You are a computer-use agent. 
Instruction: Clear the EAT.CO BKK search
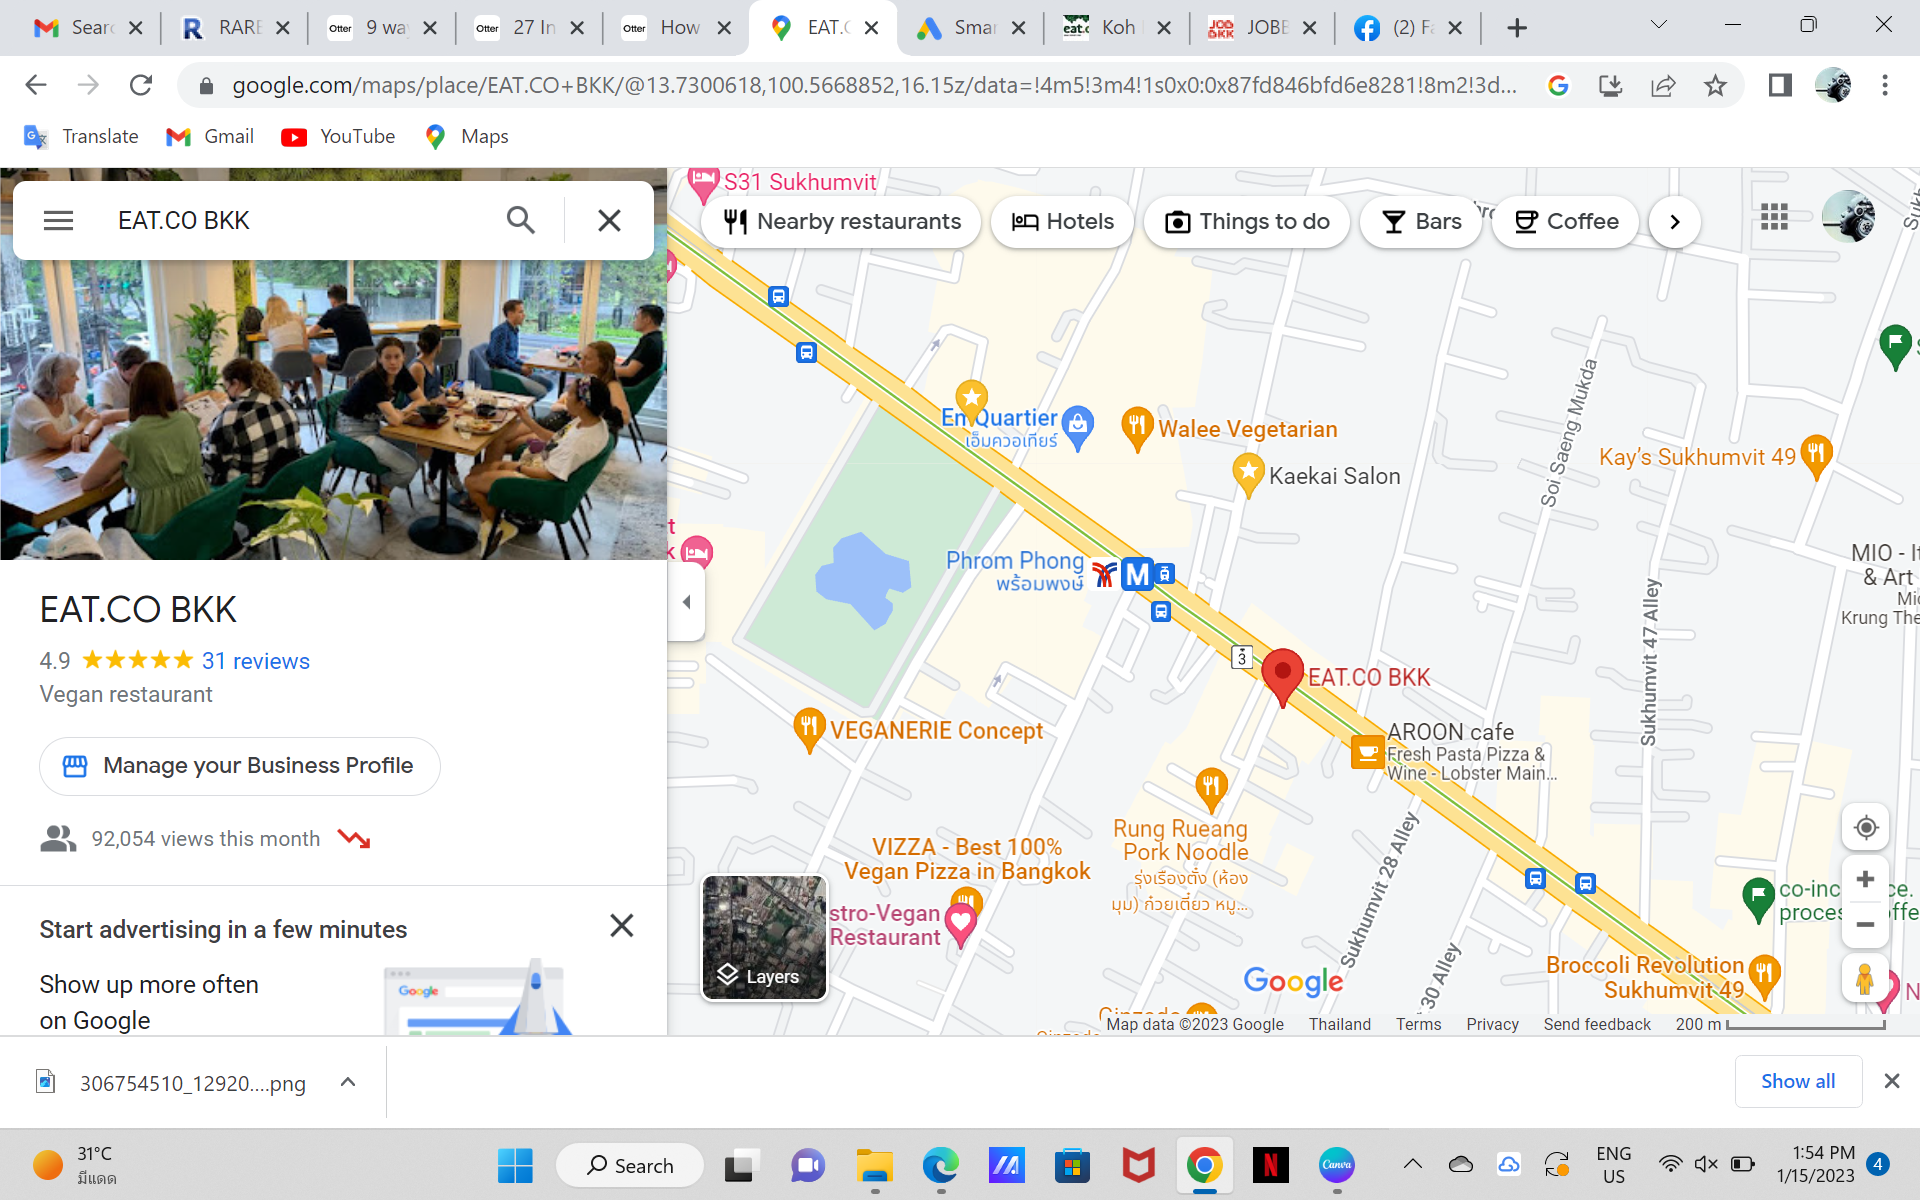coord(609,221)
